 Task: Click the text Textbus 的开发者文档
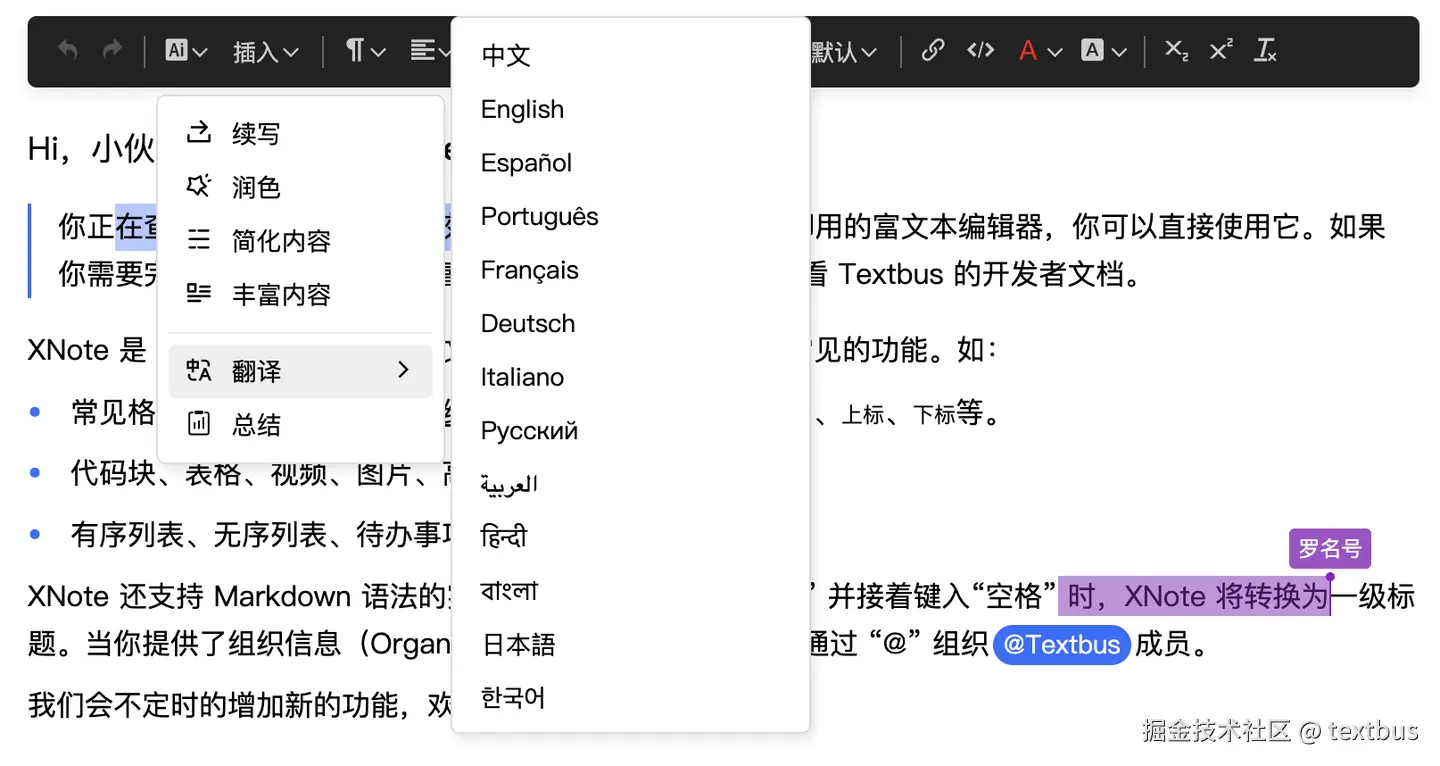click(990, 274)
